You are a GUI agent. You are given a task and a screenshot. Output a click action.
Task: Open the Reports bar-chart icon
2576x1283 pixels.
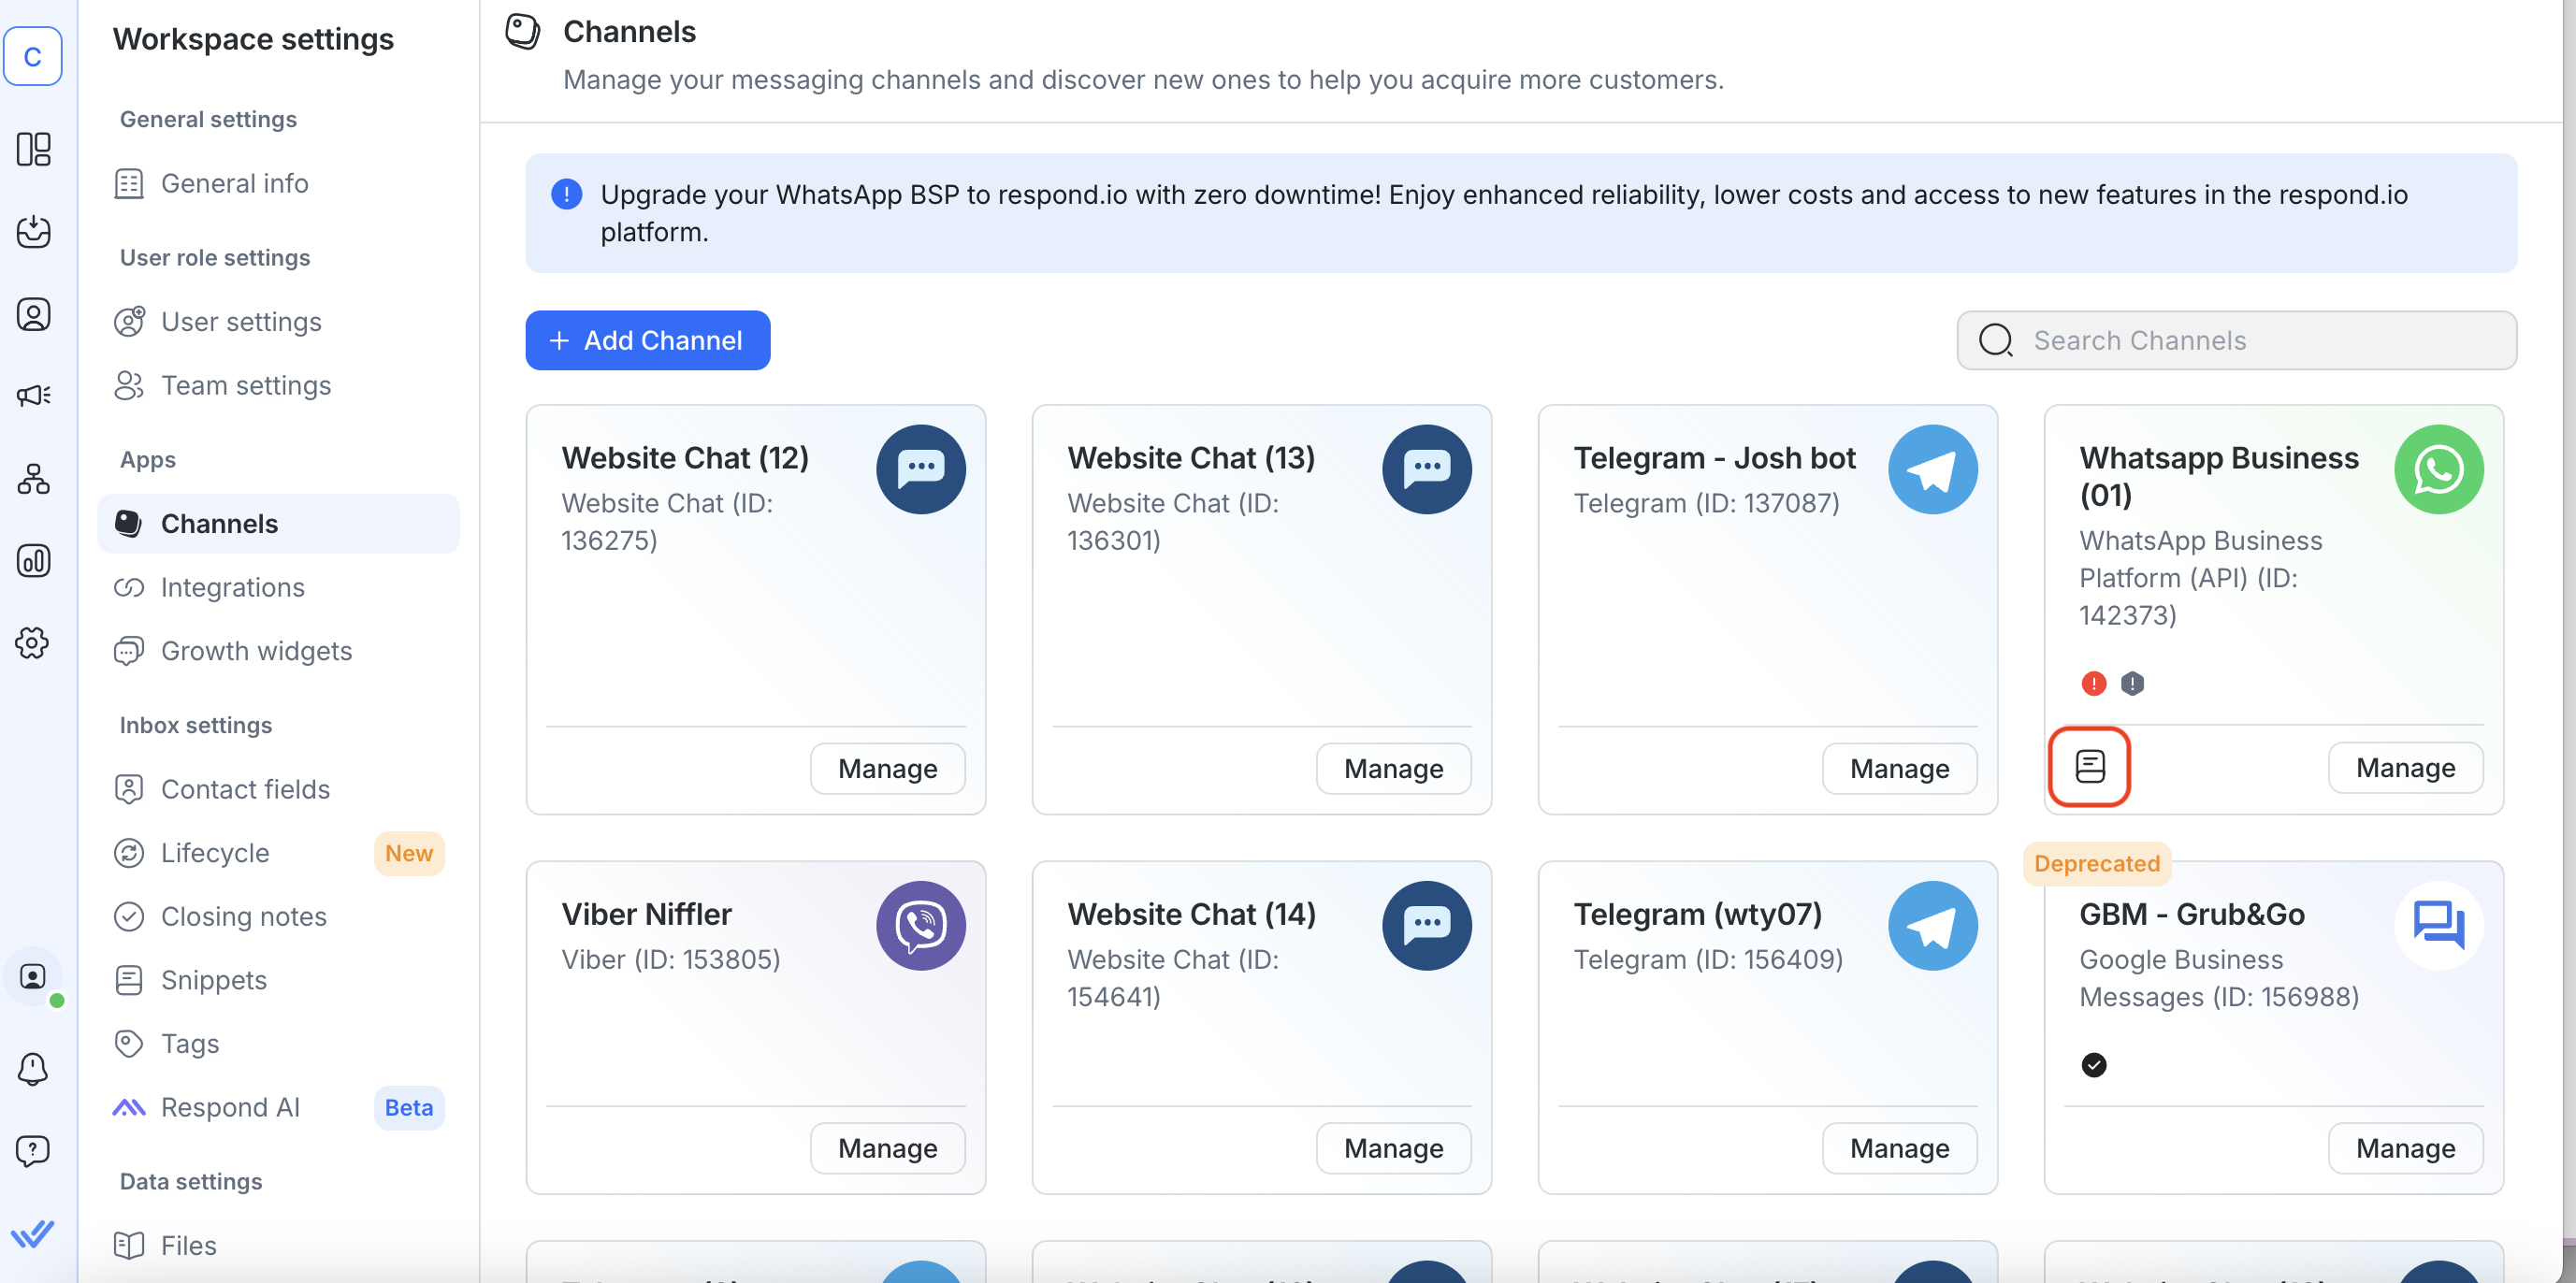[34, 561]
